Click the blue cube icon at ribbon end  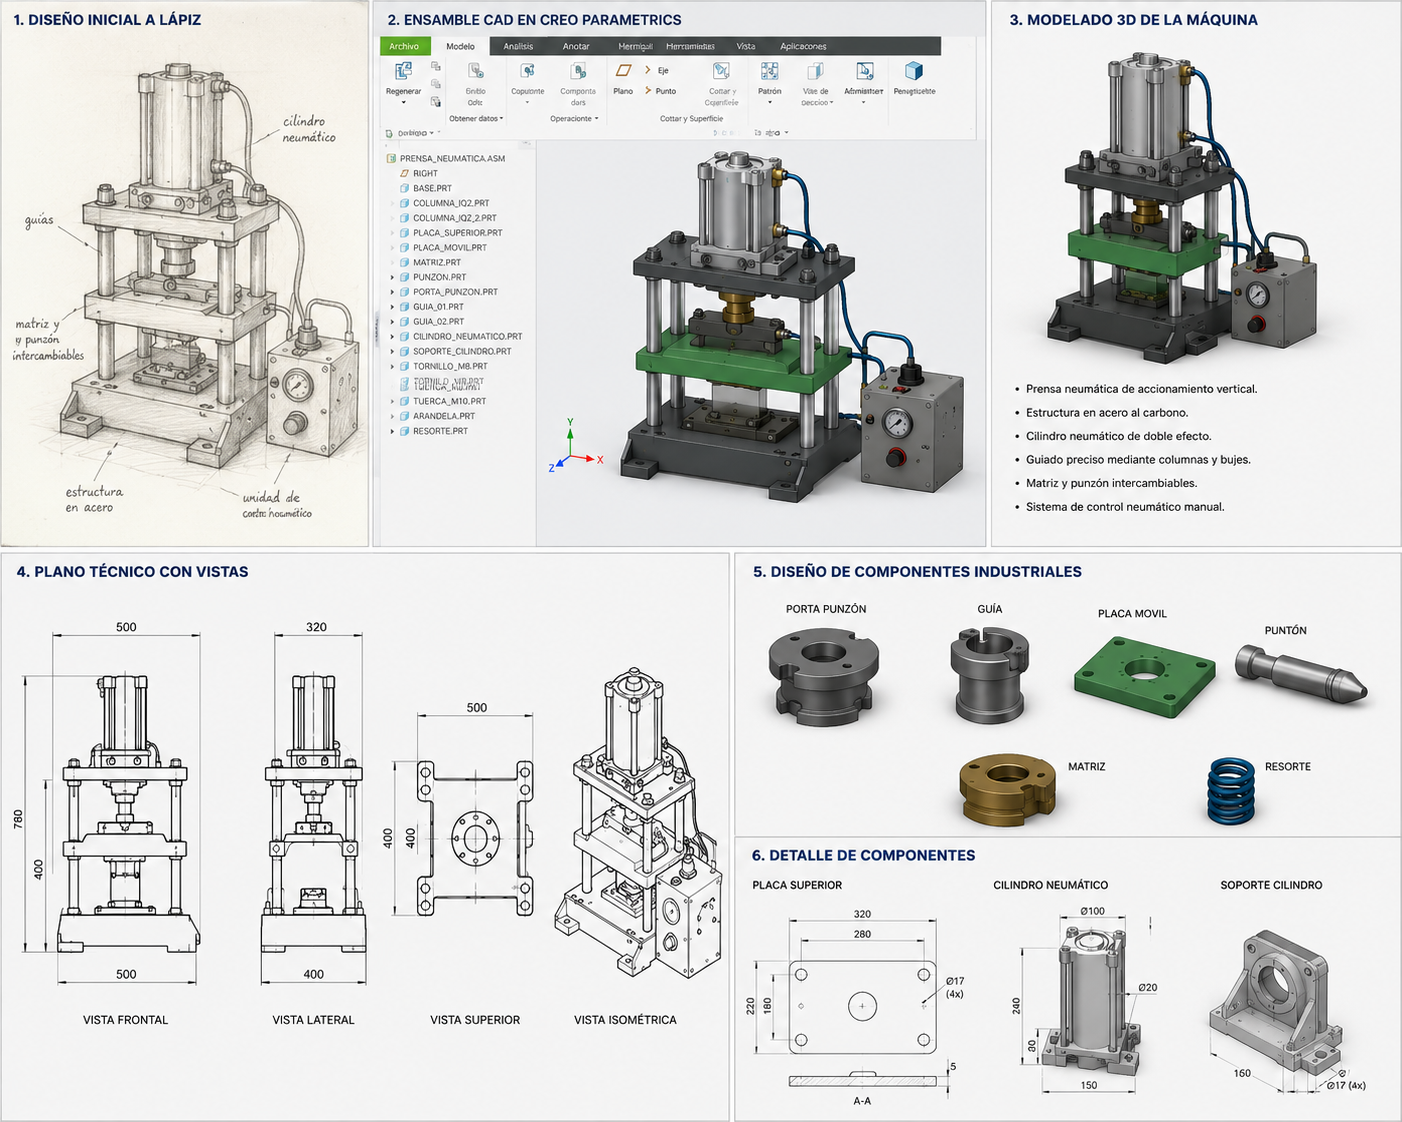(x=914, y=71)
